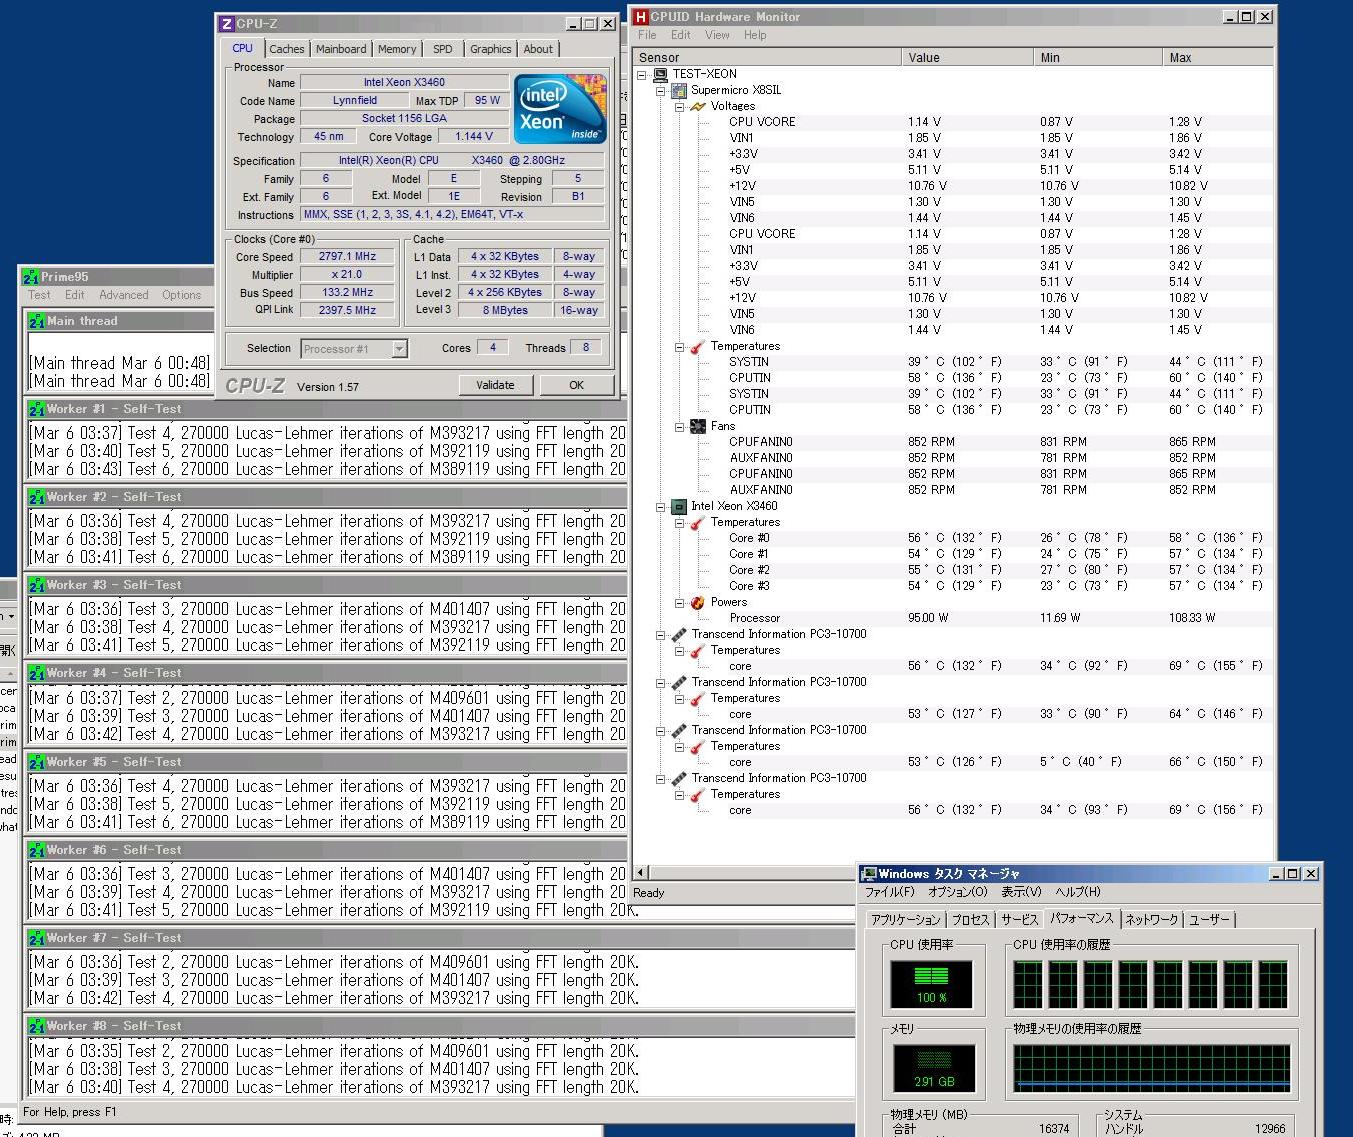Click the Worker #3 Self-Test icon
Screen dimensions: 1353x1137
pos(37,585)
